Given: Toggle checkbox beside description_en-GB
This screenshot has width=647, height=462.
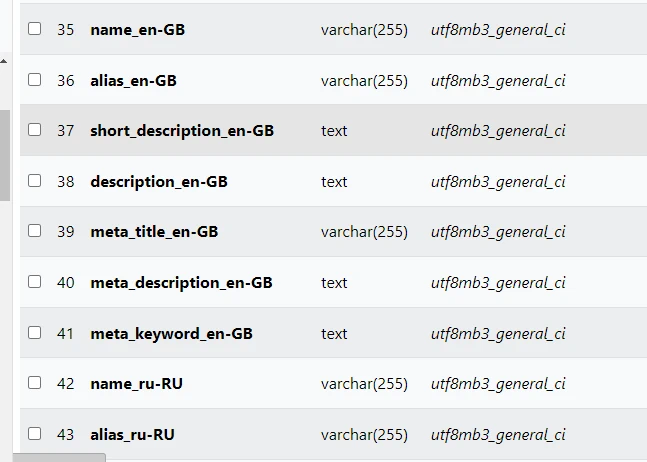Looking at the screenshot, I should tap(35, 181).
